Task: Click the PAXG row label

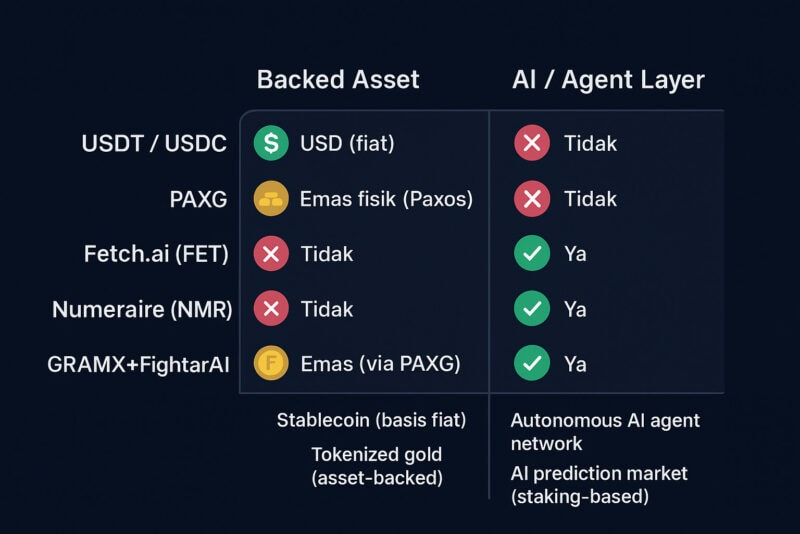Action: 199,199
